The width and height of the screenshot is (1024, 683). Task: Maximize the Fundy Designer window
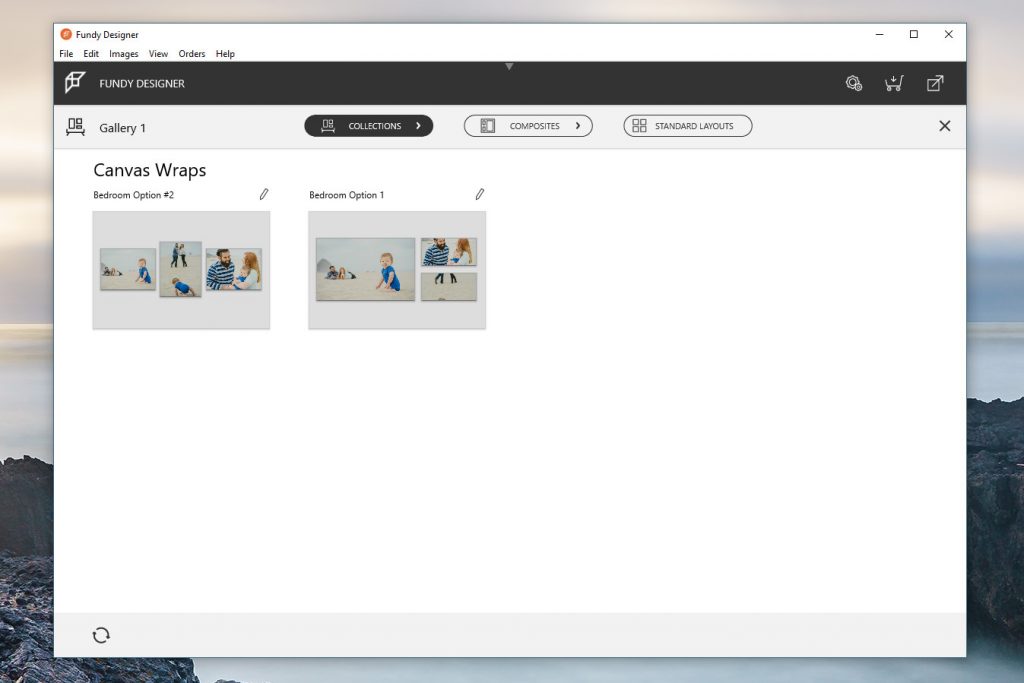pos(914,34)
